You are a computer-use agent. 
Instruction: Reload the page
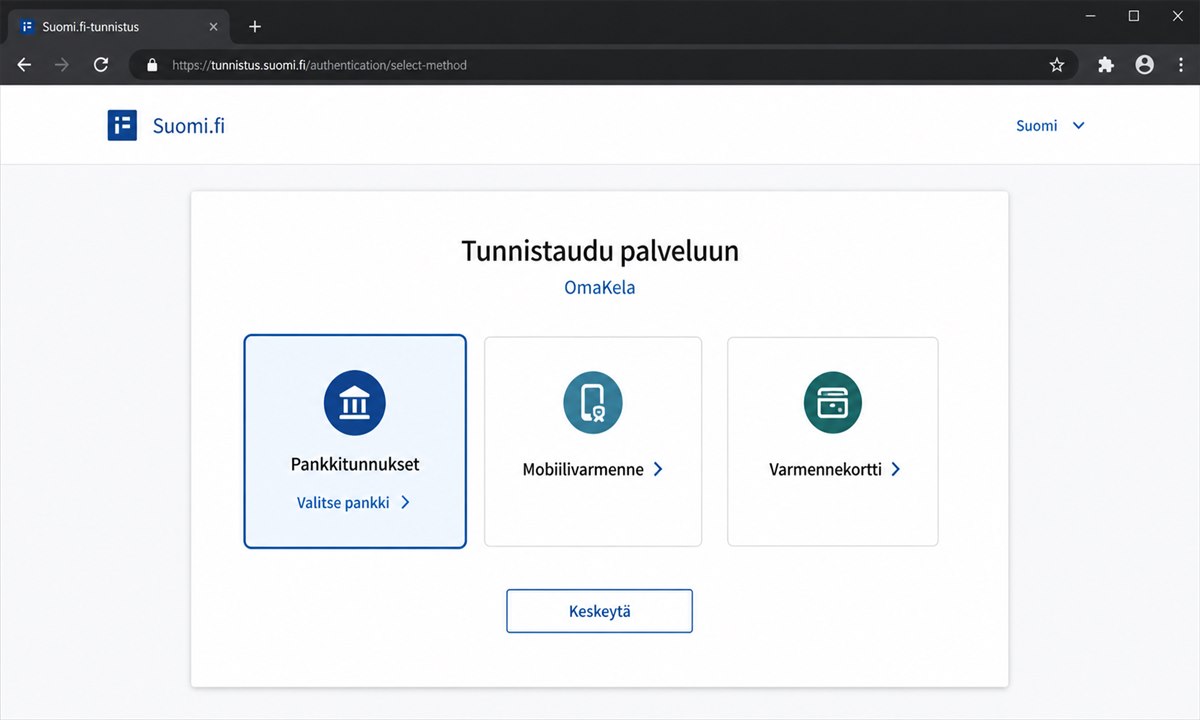point(101,65)
